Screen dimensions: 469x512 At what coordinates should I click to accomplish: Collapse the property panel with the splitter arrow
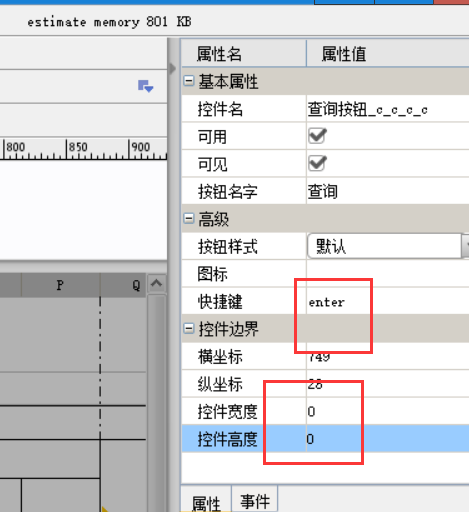click(x=172, y=69)
